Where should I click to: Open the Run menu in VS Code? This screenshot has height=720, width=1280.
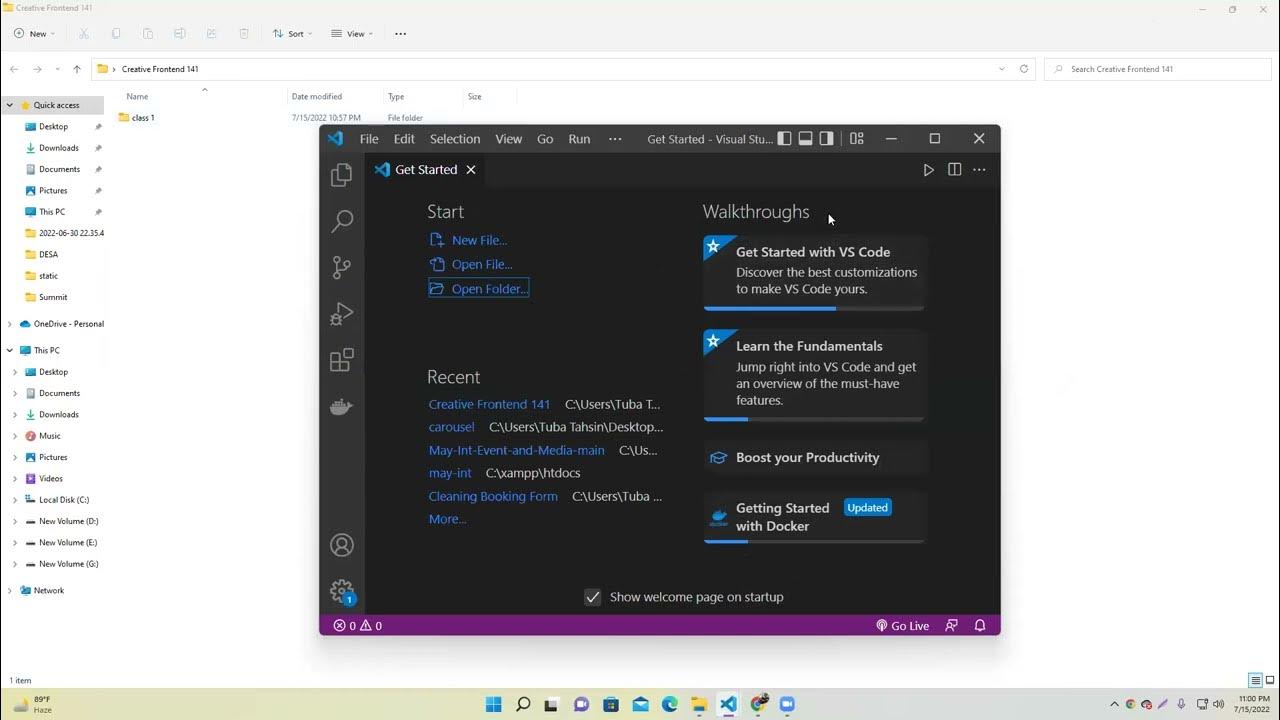point(579,139)
